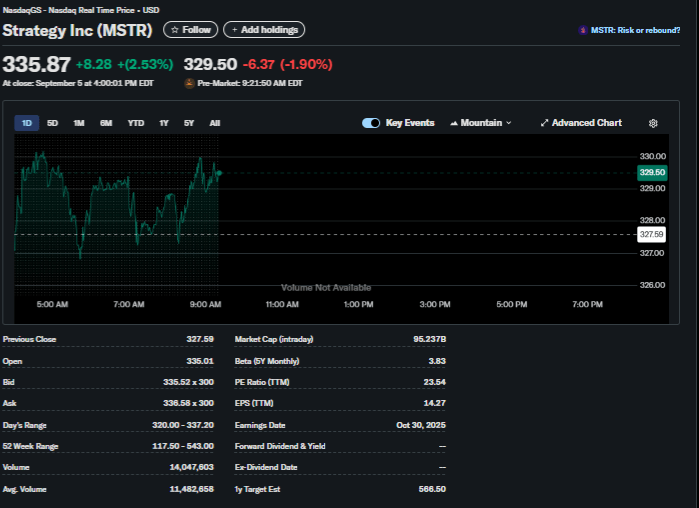Click 1y Target Est value 566.50
This screenshot has width=699, height=508.
tap(432, 489)
